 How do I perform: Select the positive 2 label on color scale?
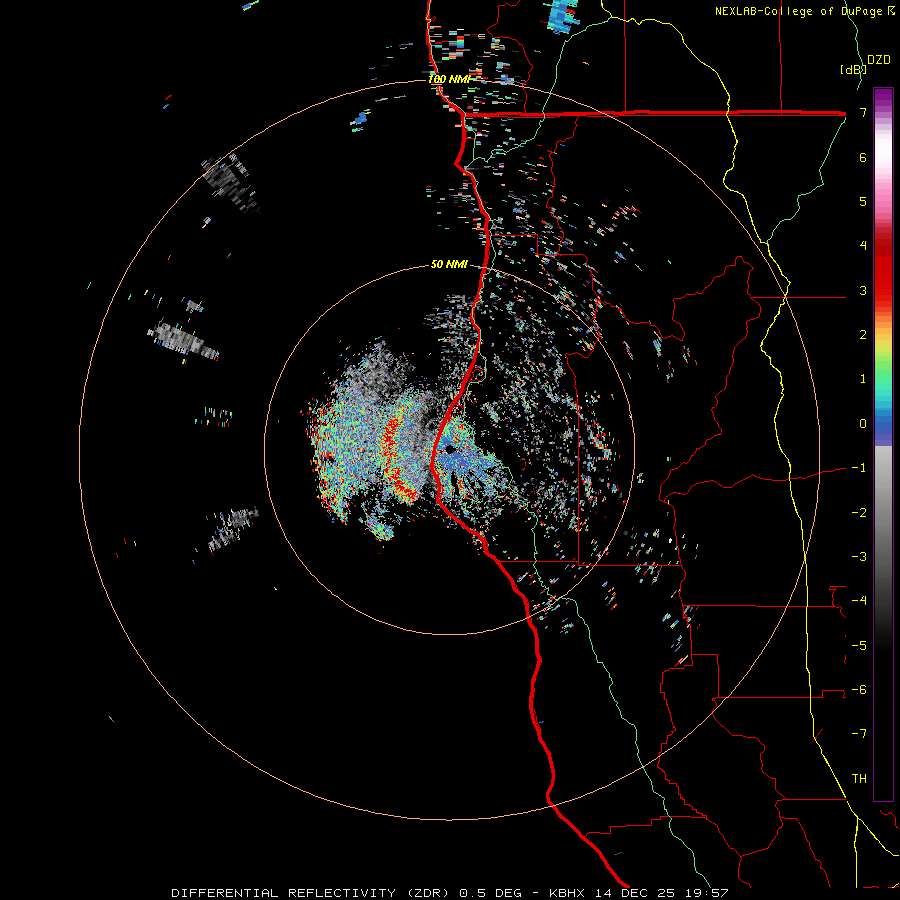point(863,335)
